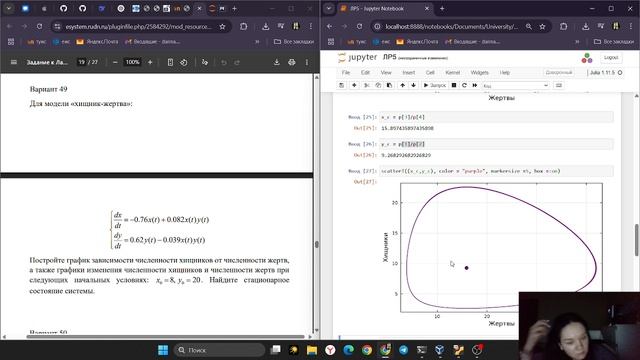640x360 pixels.
Task: Click the PDF page number field 19
Action: point(82,62)
